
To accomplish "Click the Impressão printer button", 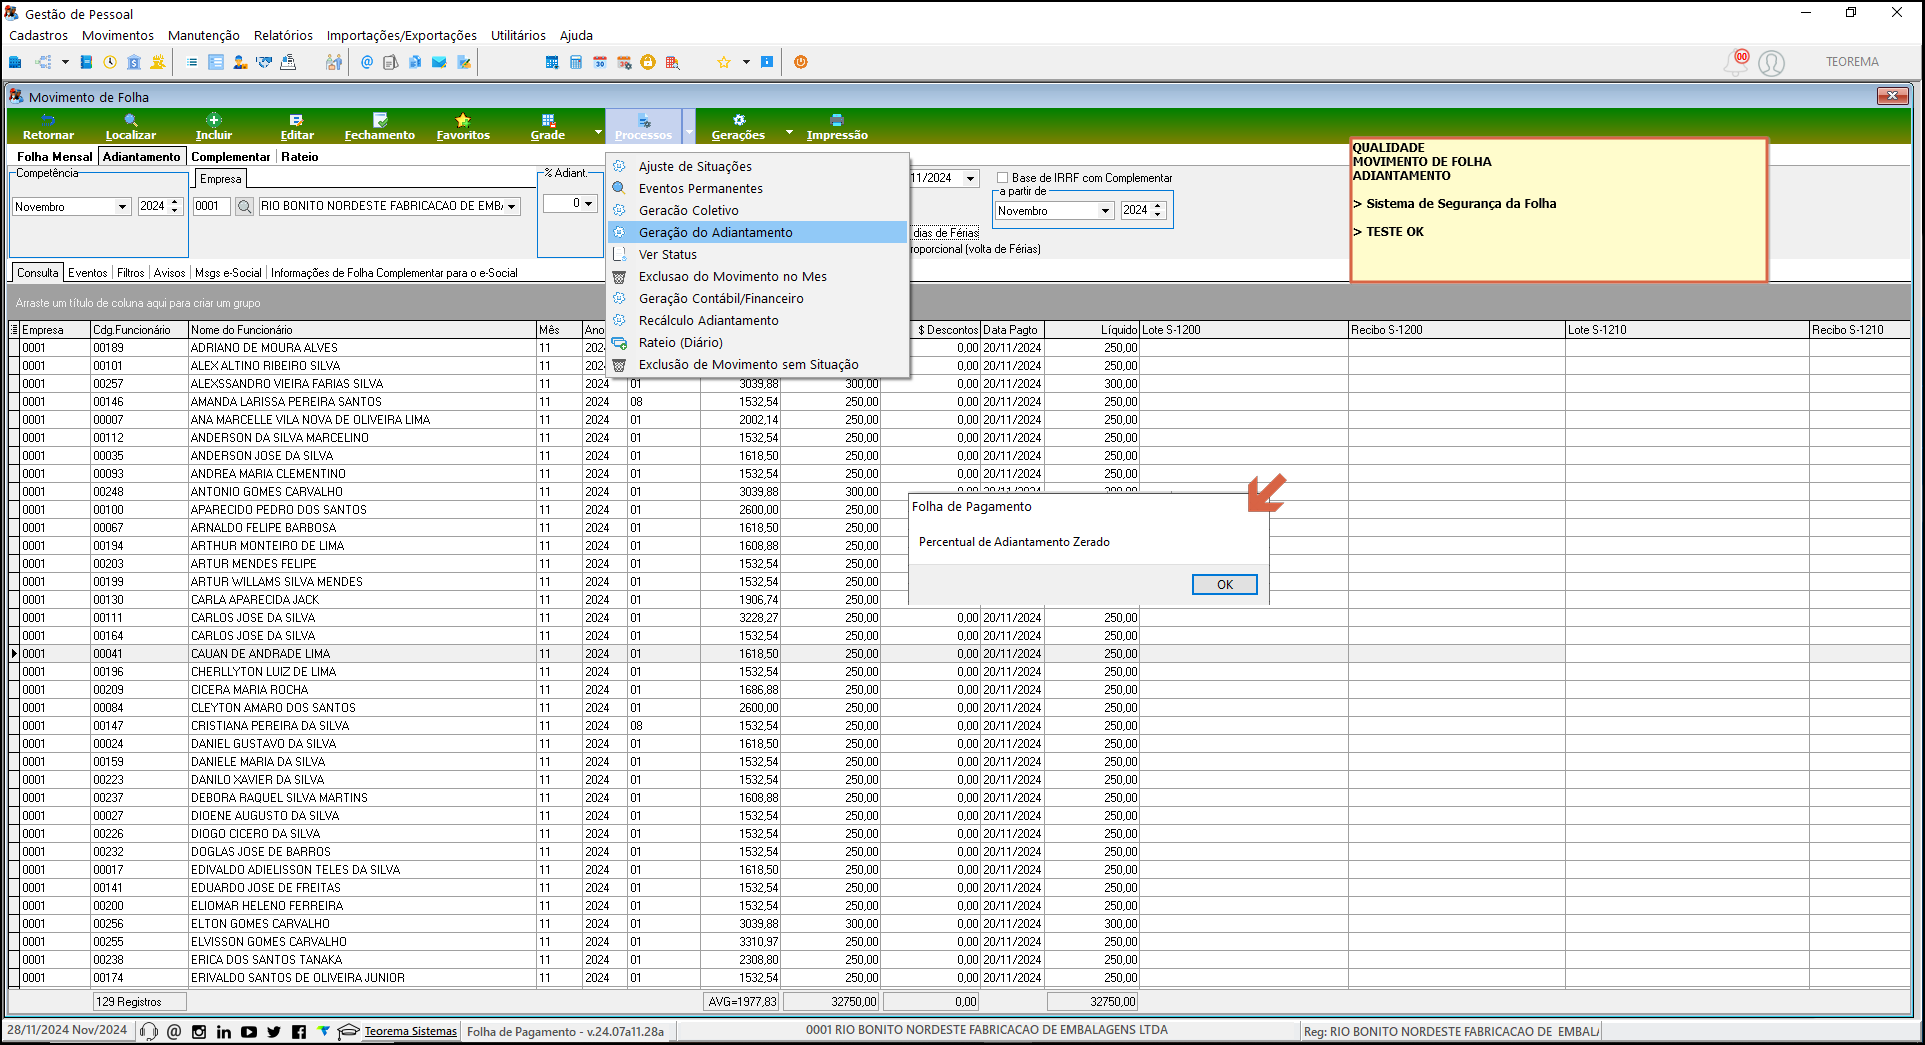I will 836,126.
